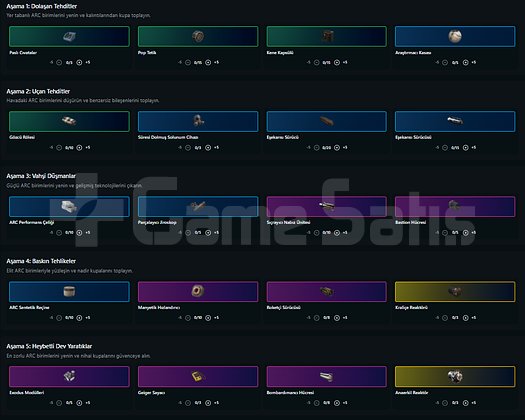Click the Bastion Hücresi item image
Screen dimensions: 525x420
[455, 205]
